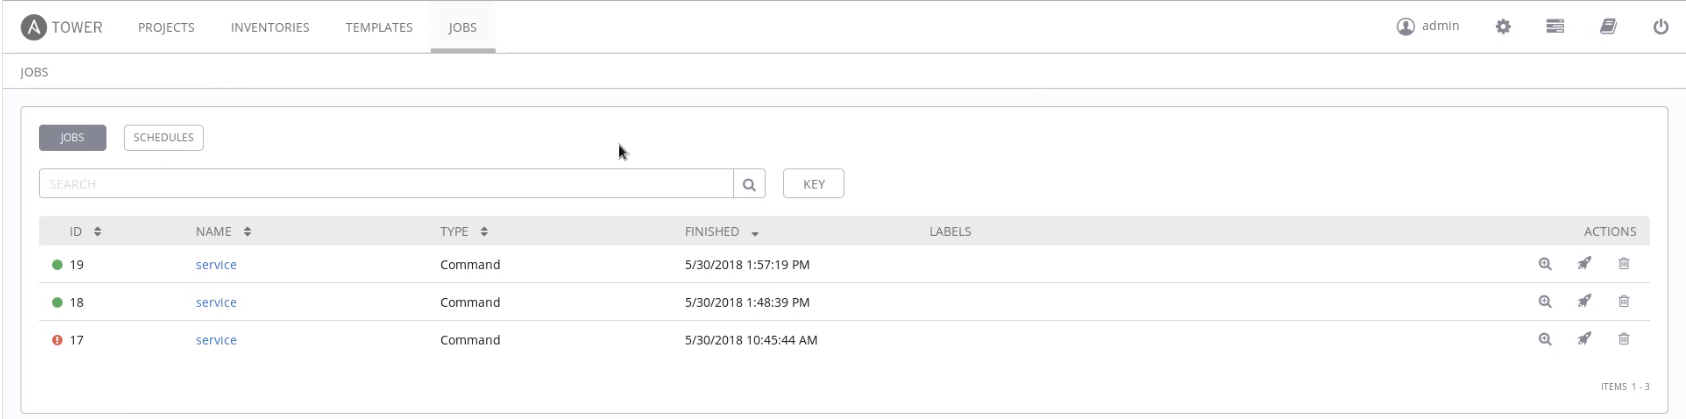Open the Templates menu
This screenshot has width=1686, height=419.
click(379, 28)
